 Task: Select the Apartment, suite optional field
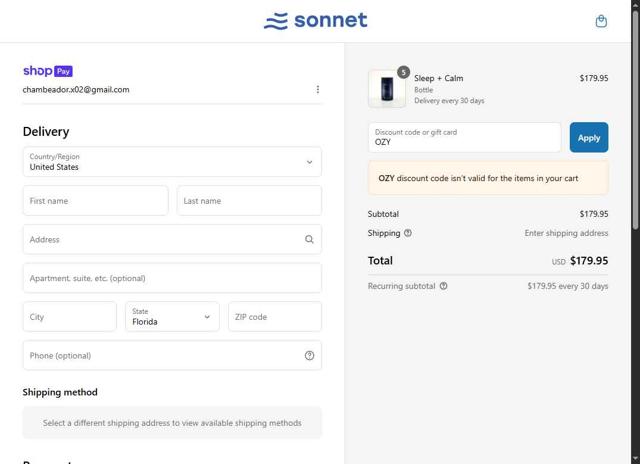tap(172, 278)
